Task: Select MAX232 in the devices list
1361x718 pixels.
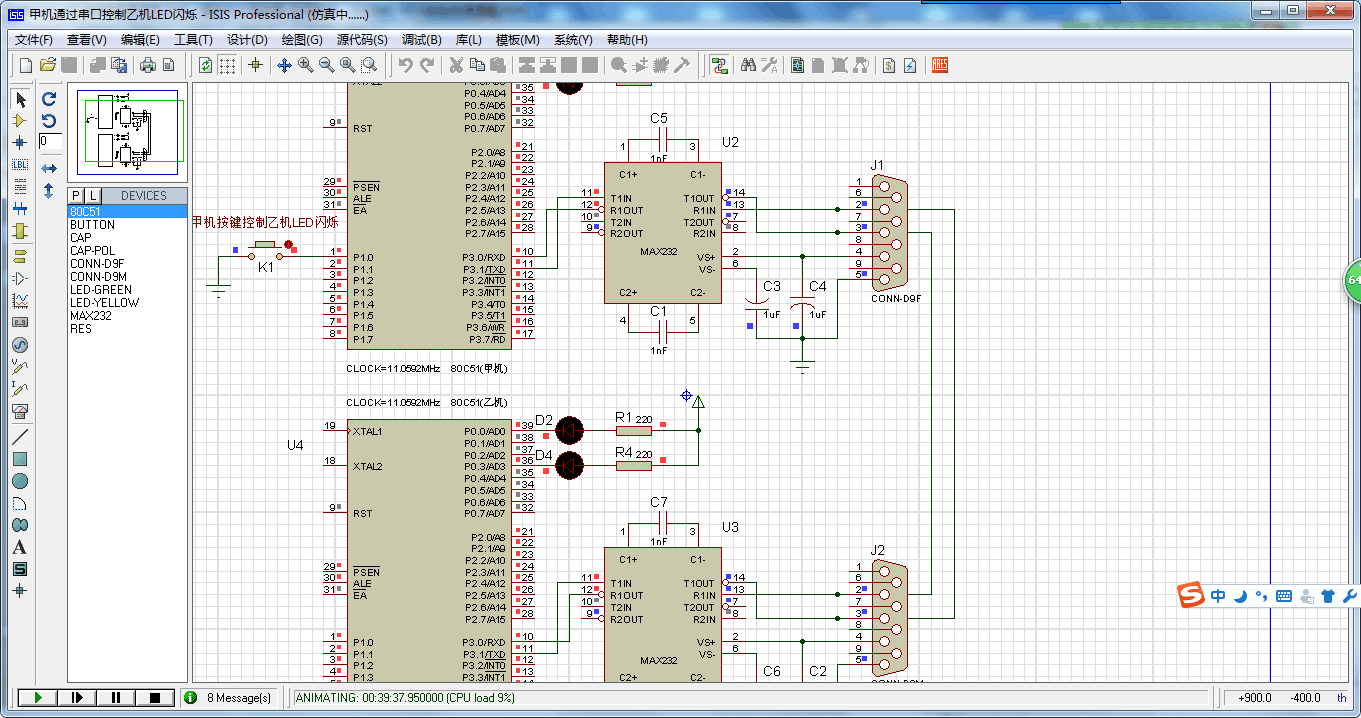Action: [91, 316]
